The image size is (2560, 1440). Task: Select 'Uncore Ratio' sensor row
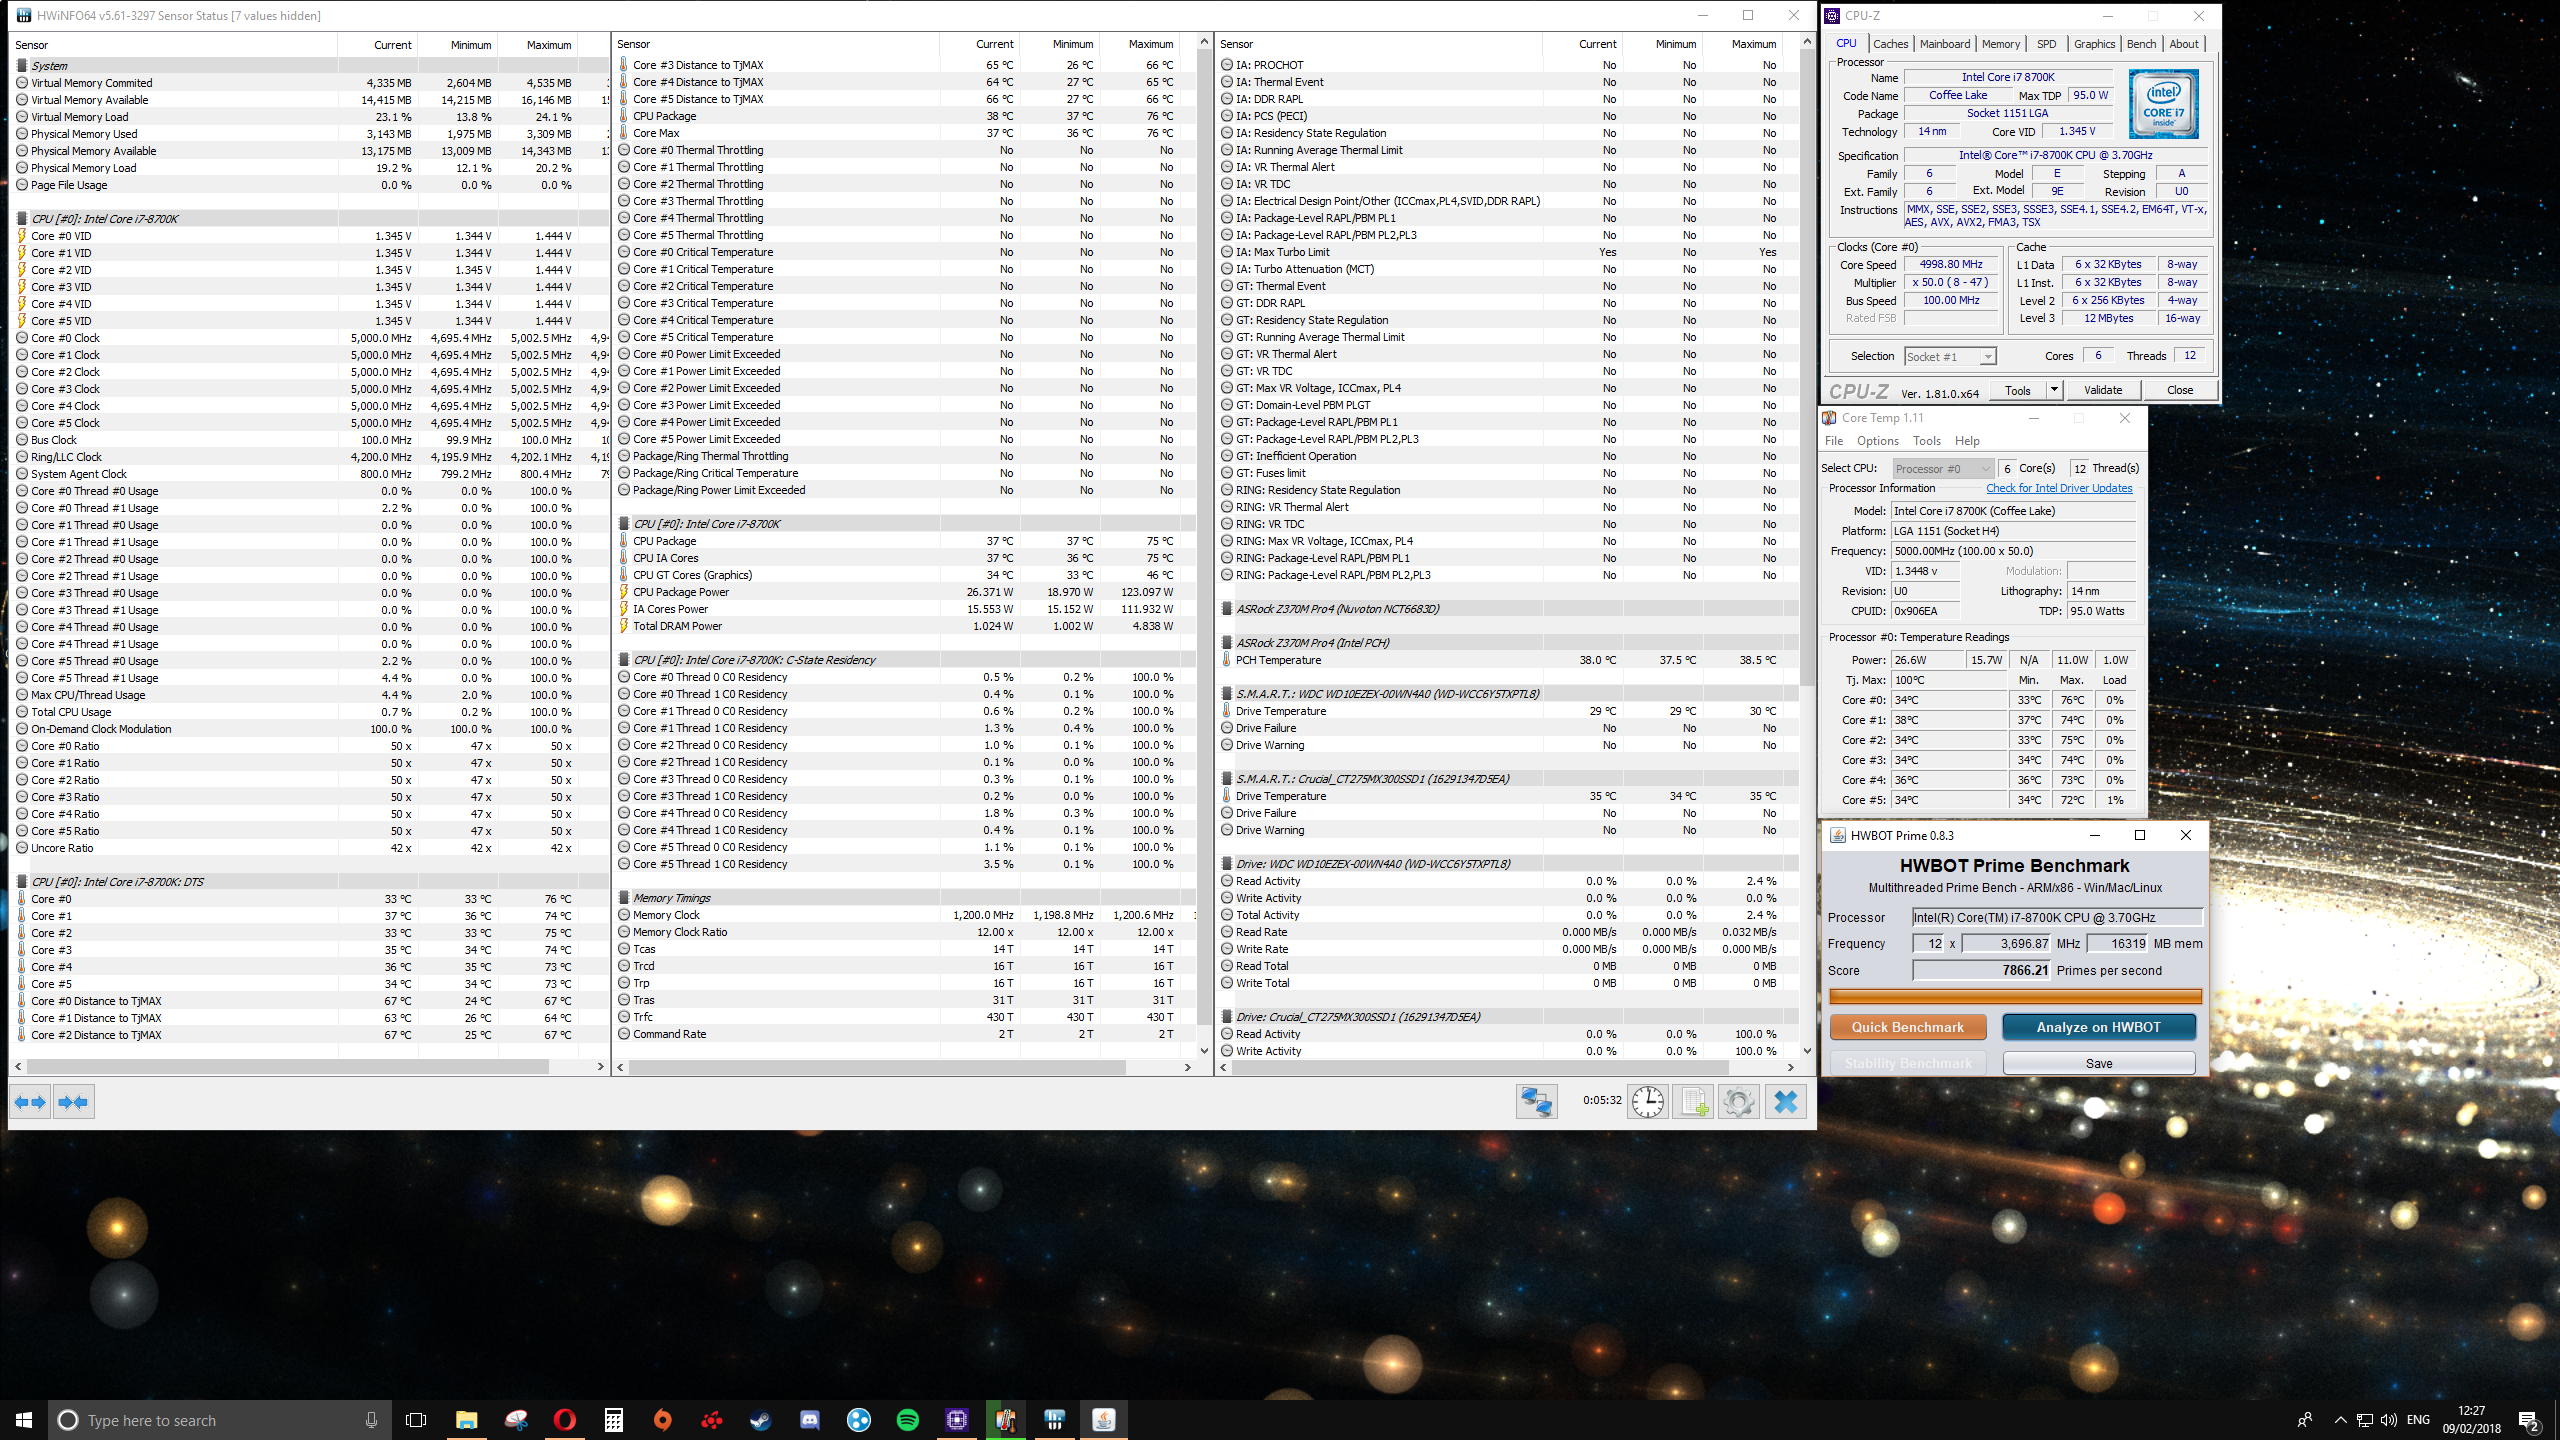click(x=310, y=848)
